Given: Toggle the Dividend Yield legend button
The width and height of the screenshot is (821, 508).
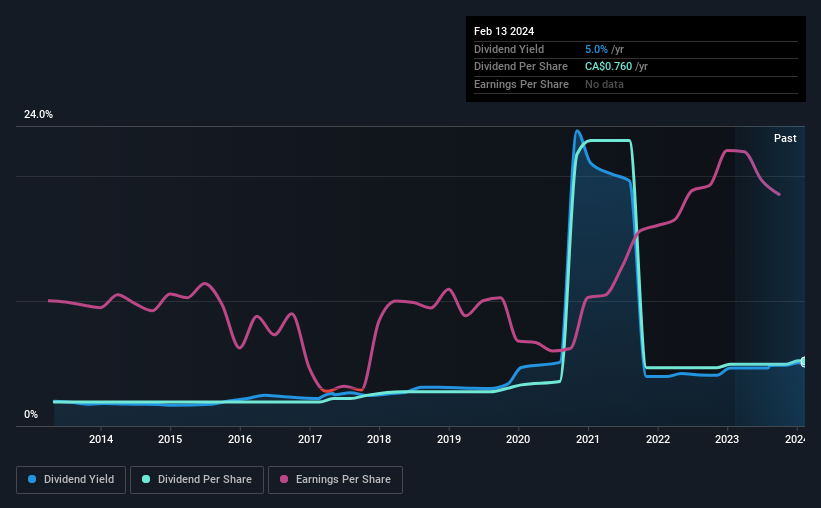Looking at the screenshot, I should (x=71, y=480).
